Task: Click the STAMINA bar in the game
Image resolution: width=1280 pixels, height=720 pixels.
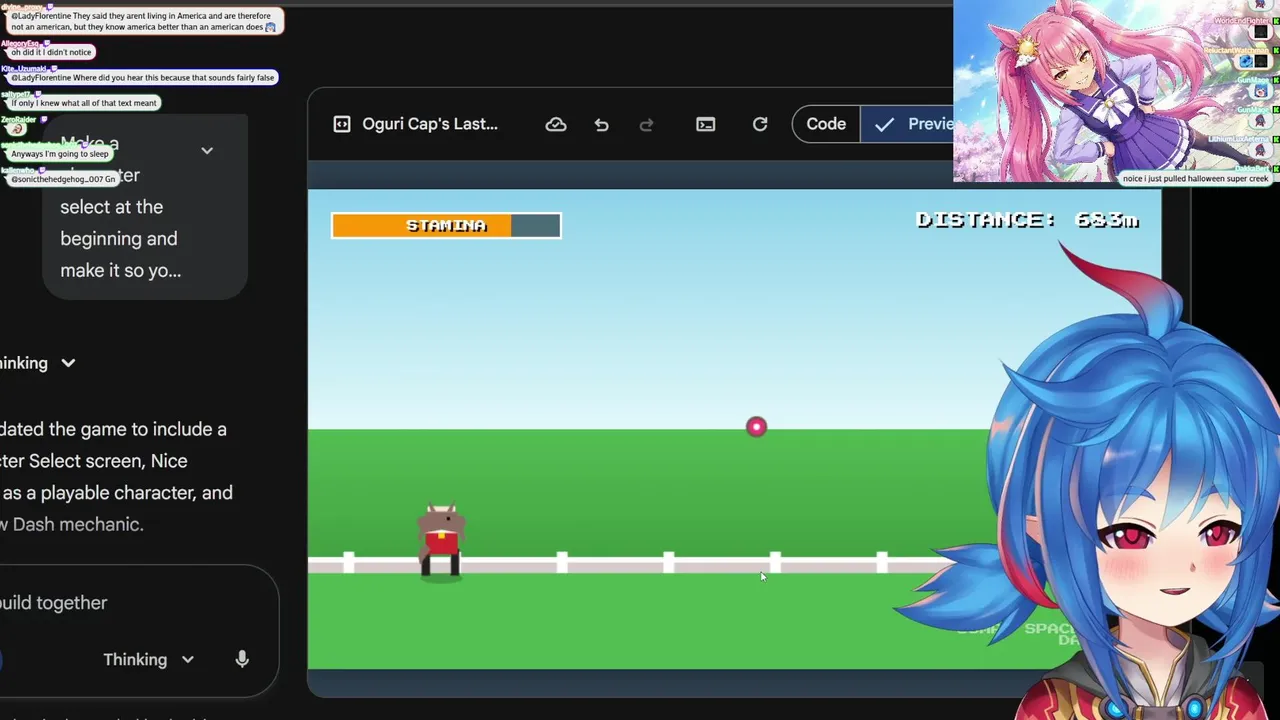Action: coord(446,225)
